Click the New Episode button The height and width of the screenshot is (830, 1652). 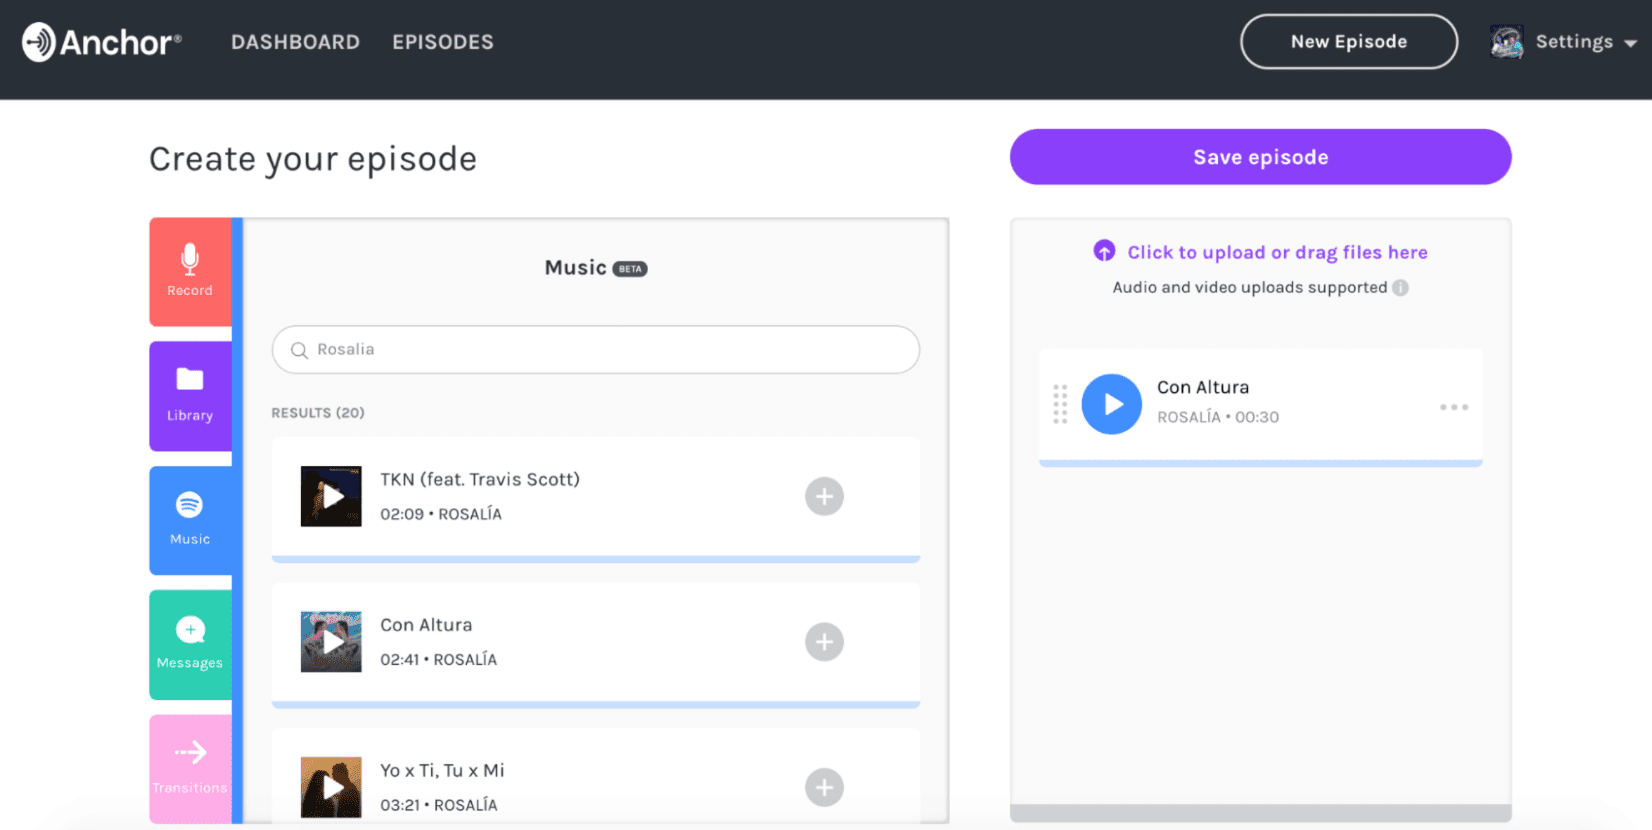1348,42
